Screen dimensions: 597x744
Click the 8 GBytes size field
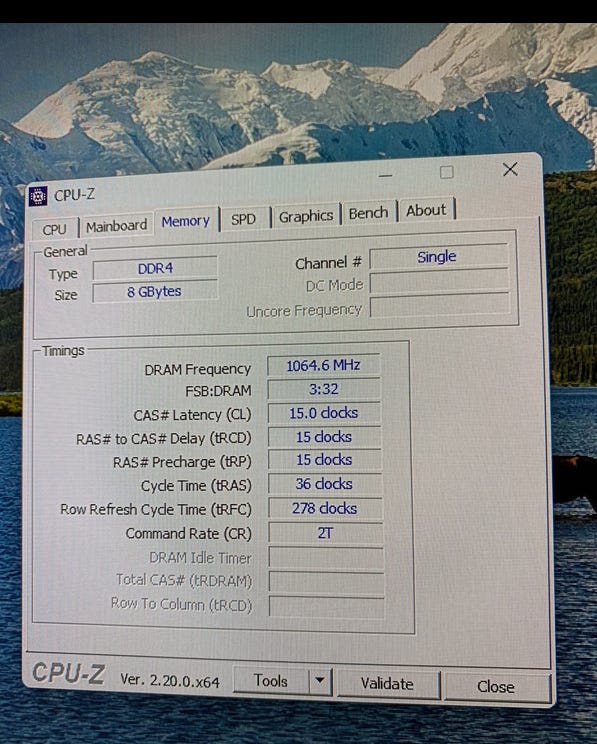[155, 291]
